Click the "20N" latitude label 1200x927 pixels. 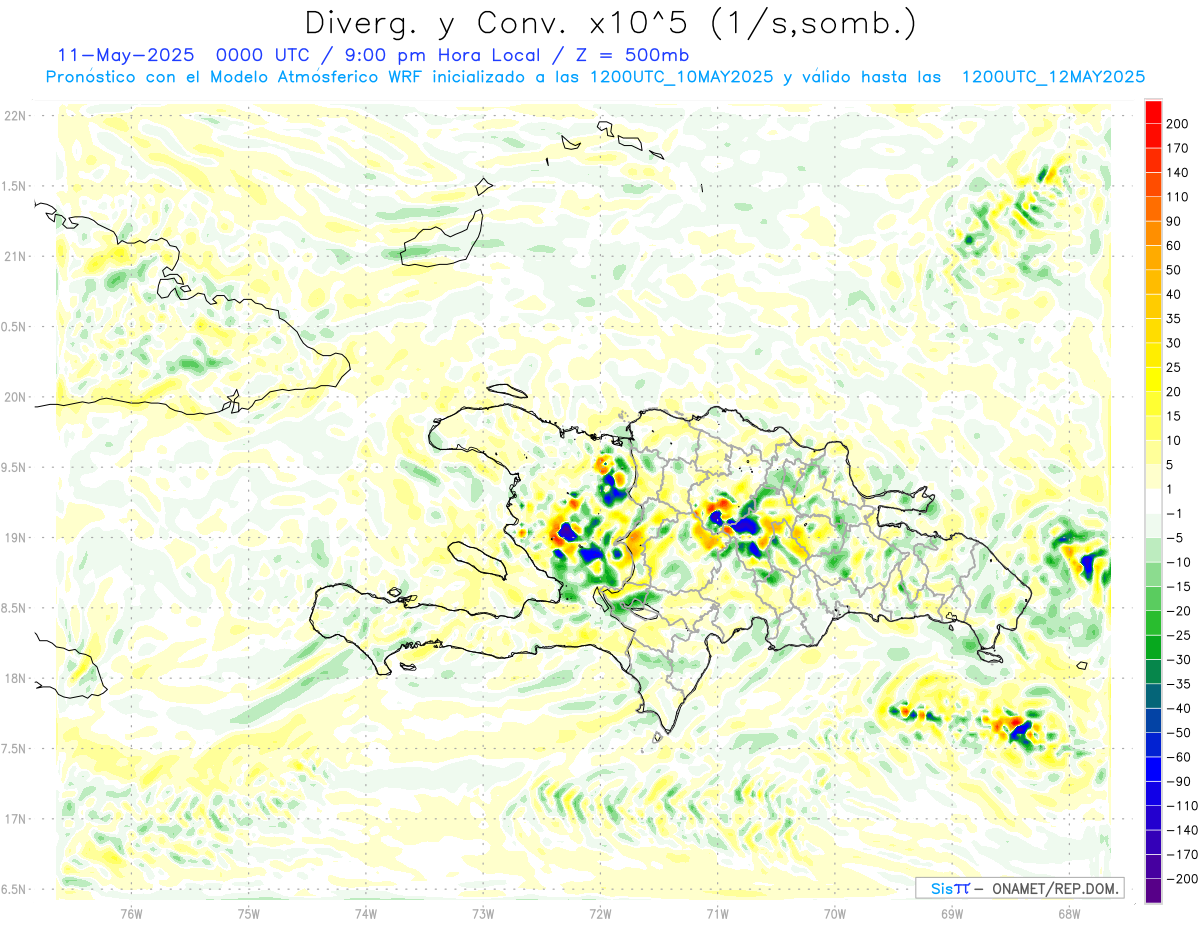coord(15,397)
